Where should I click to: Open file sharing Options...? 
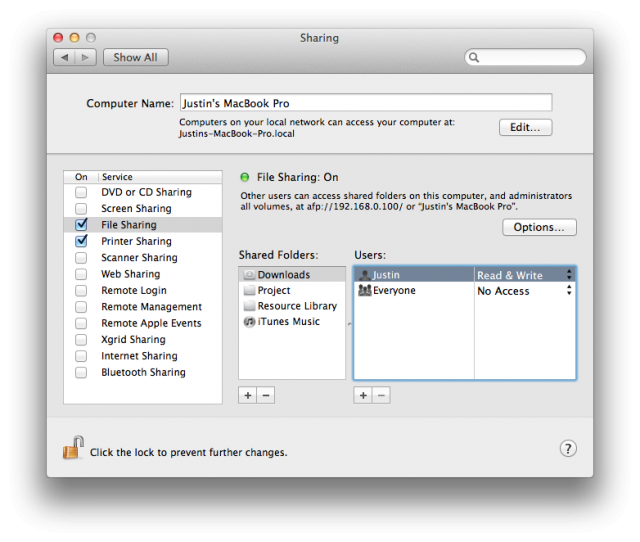pos(539,227)
